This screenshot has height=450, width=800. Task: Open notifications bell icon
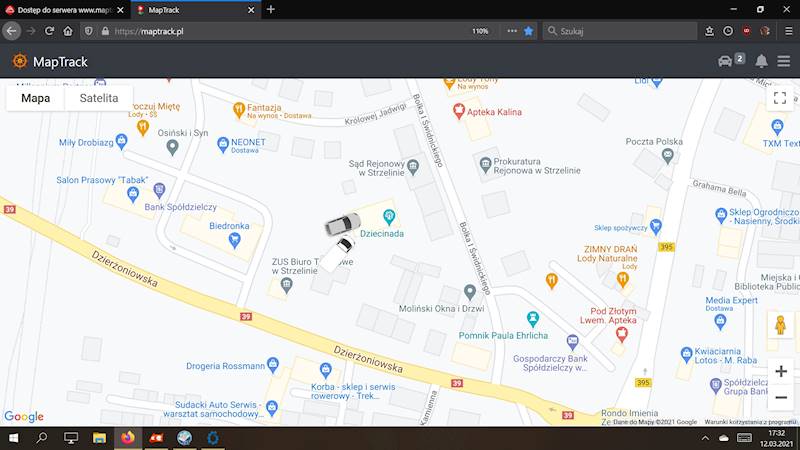pyautogui.click(x=761, y=61)
